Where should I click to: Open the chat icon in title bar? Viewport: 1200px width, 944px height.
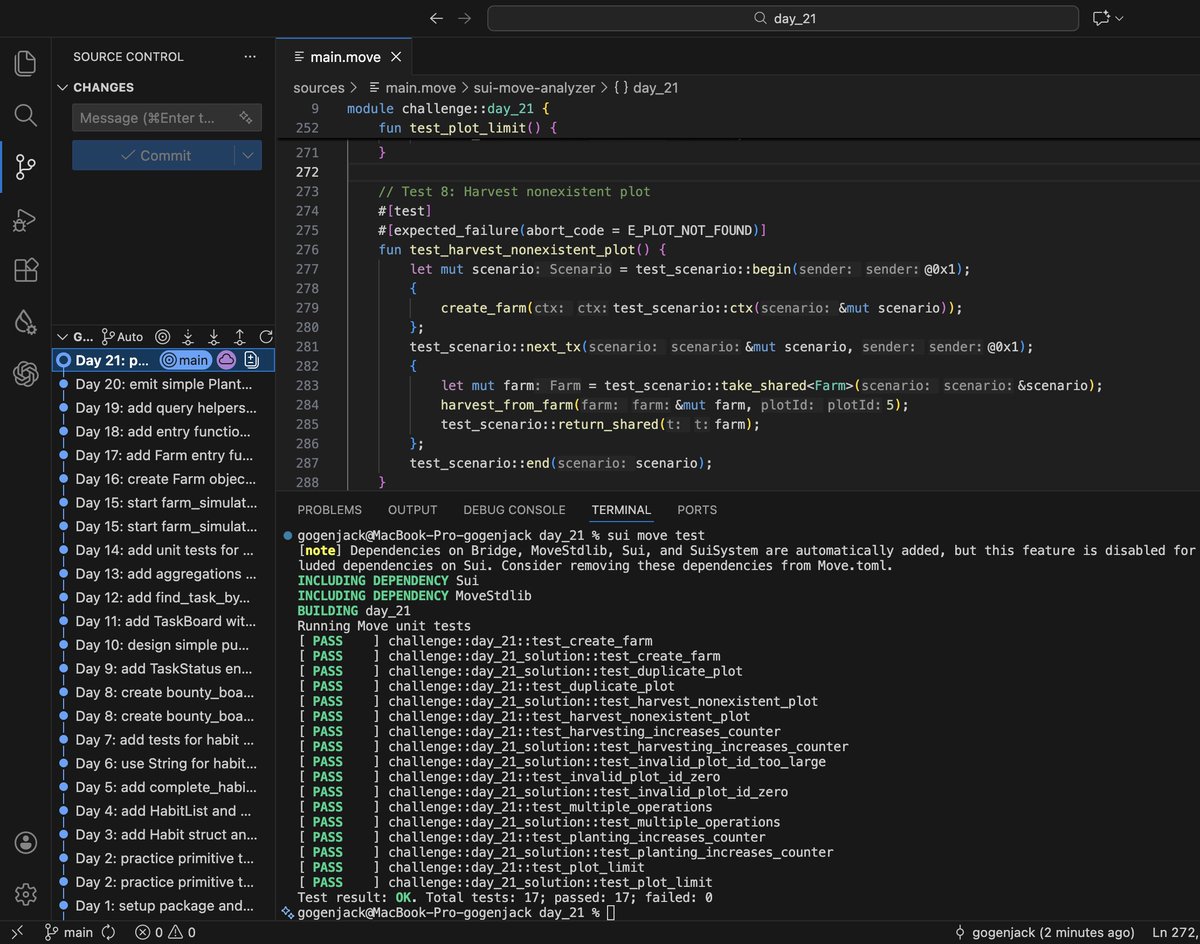click(1101, 18)
